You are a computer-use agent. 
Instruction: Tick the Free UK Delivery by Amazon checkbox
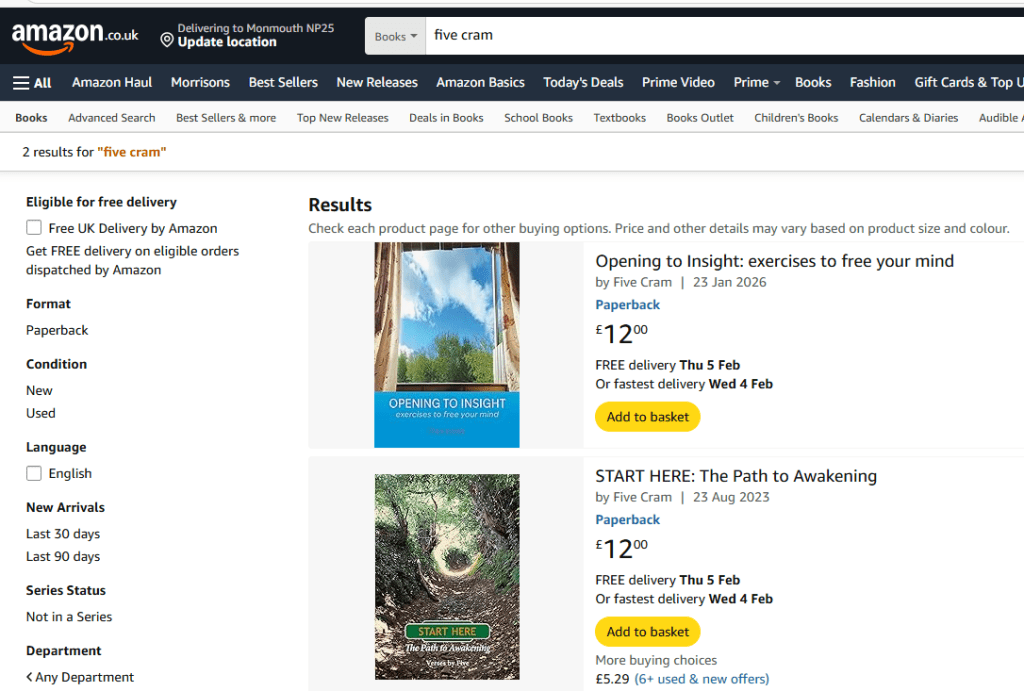[35, 228]
